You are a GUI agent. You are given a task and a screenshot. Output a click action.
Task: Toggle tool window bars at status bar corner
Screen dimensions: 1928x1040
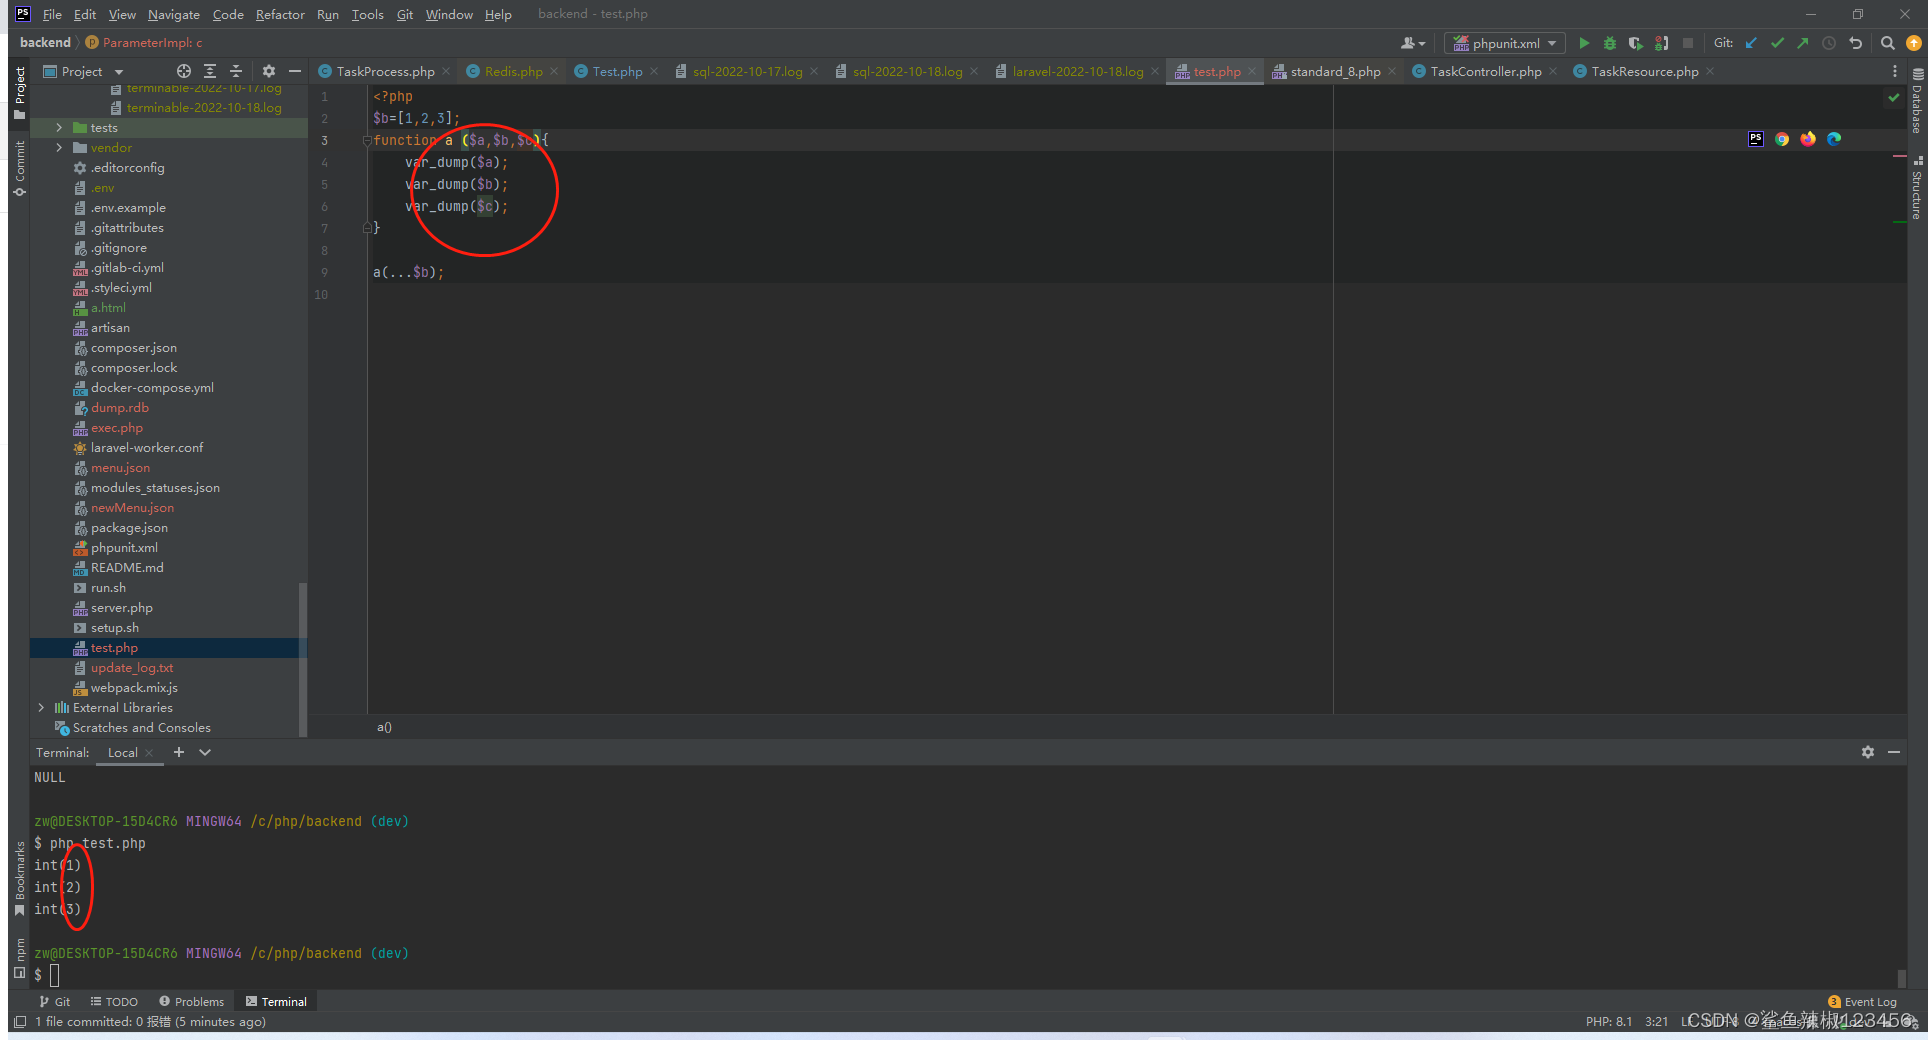[19, 1022]
